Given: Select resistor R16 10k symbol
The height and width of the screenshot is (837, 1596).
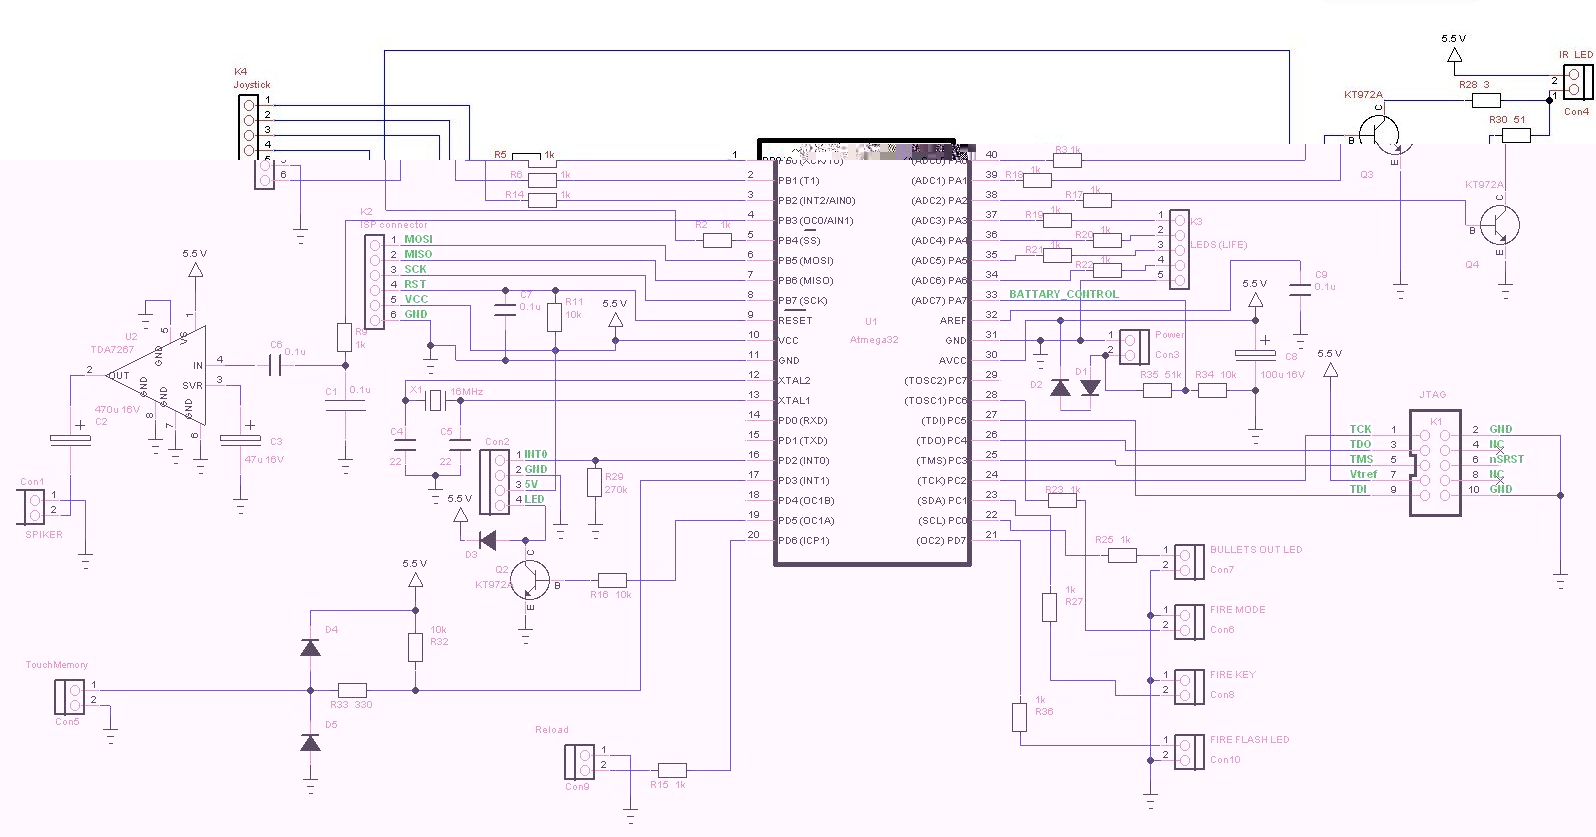Looking at the screenshot, I should (x=612, y=580).
